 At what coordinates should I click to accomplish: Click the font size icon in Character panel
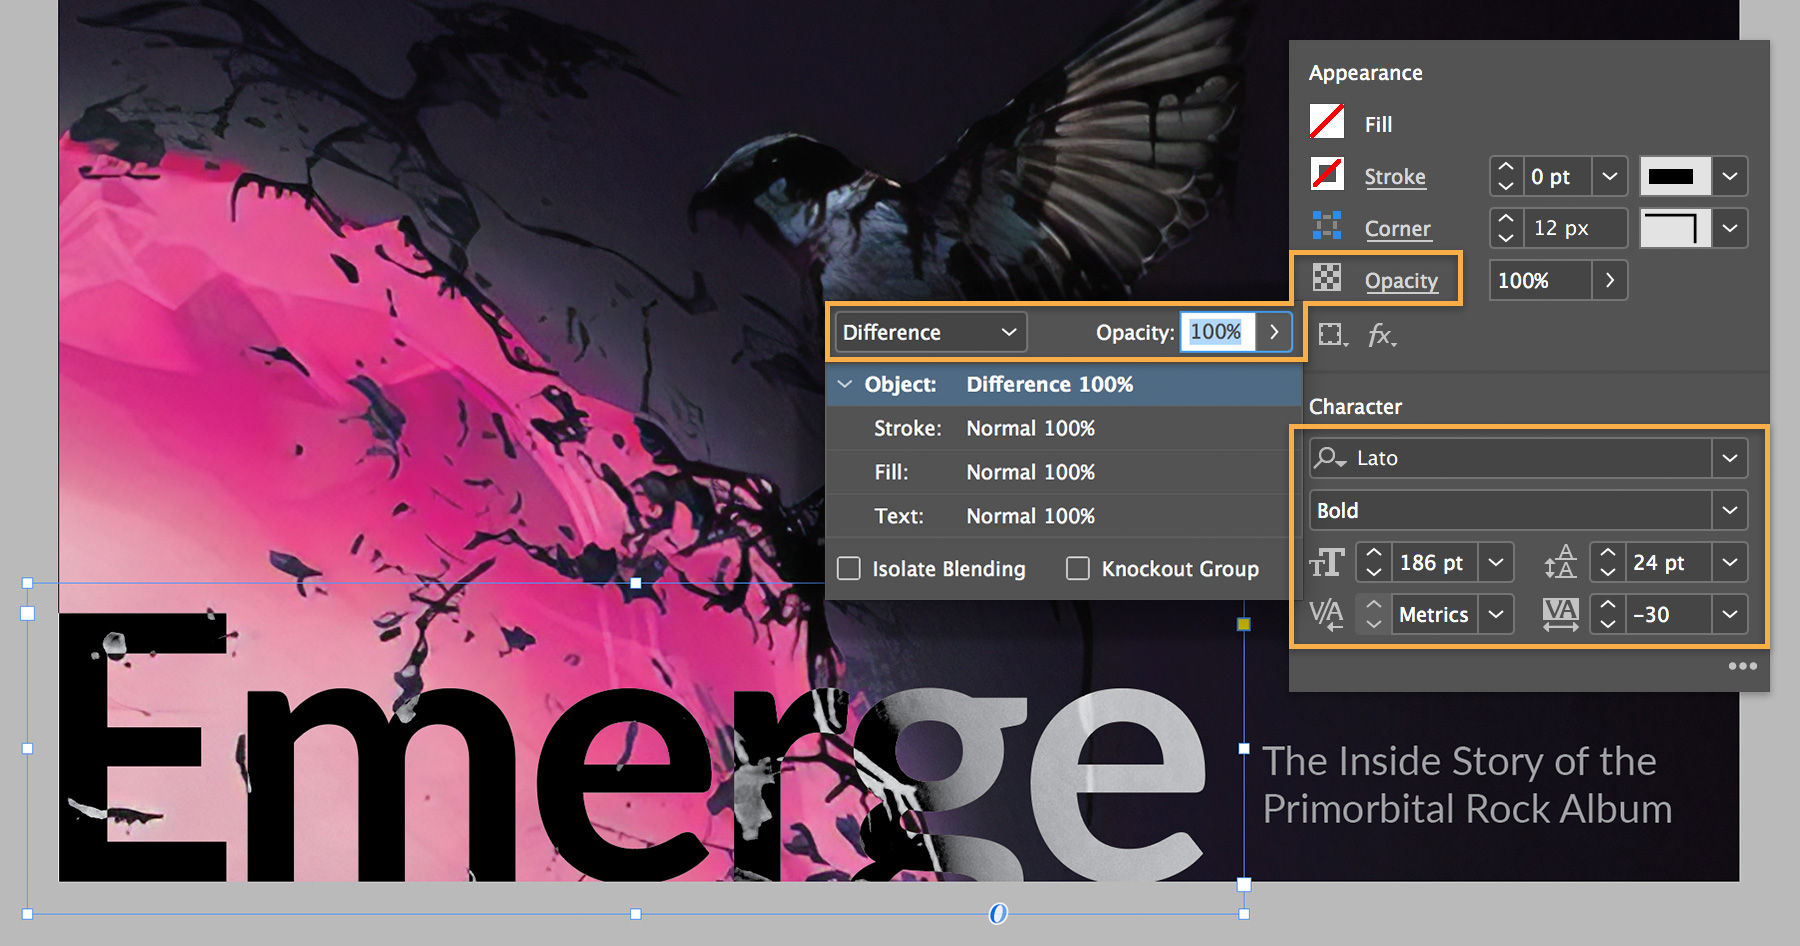(x=1327, y=562)
